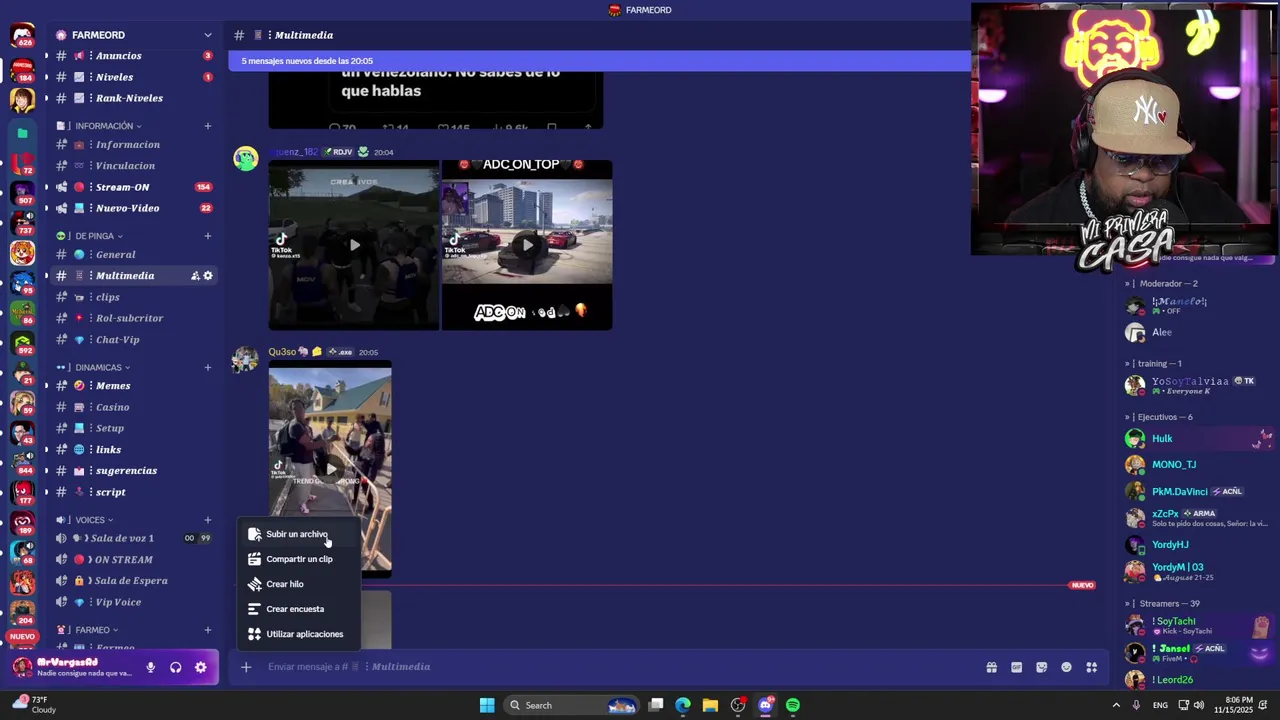The height and width of the screenshot is (720, 1280).
Task: Open the apps icon at message bar end
Action: pos(1092,668)
